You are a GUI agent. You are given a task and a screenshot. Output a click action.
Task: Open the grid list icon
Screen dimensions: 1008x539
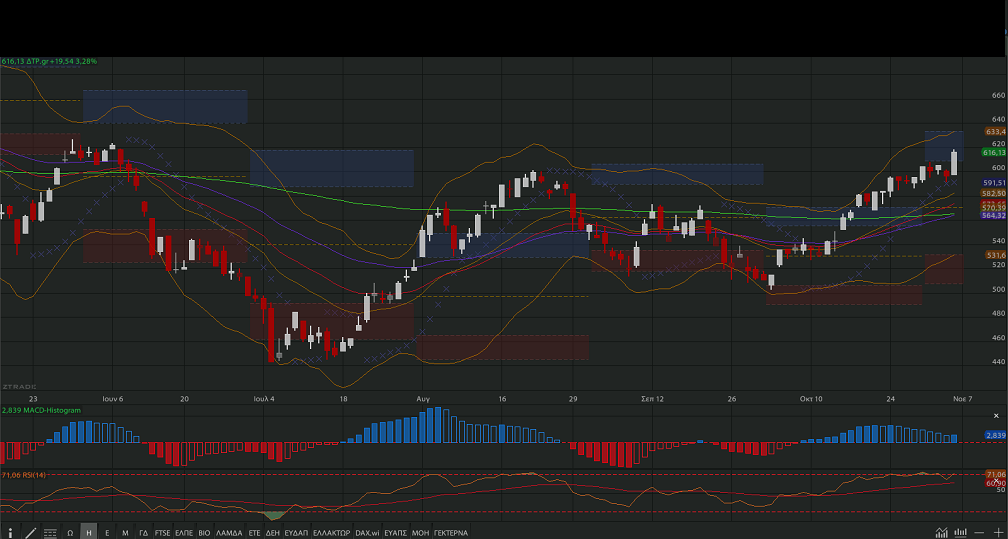pyautogui.click(x=50, y=533)
